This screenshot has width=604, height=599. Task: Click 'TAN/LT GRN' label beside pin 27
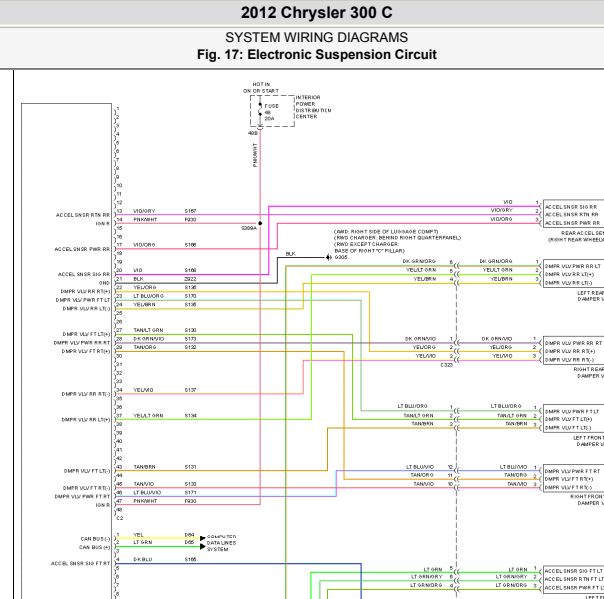(148, 330)
